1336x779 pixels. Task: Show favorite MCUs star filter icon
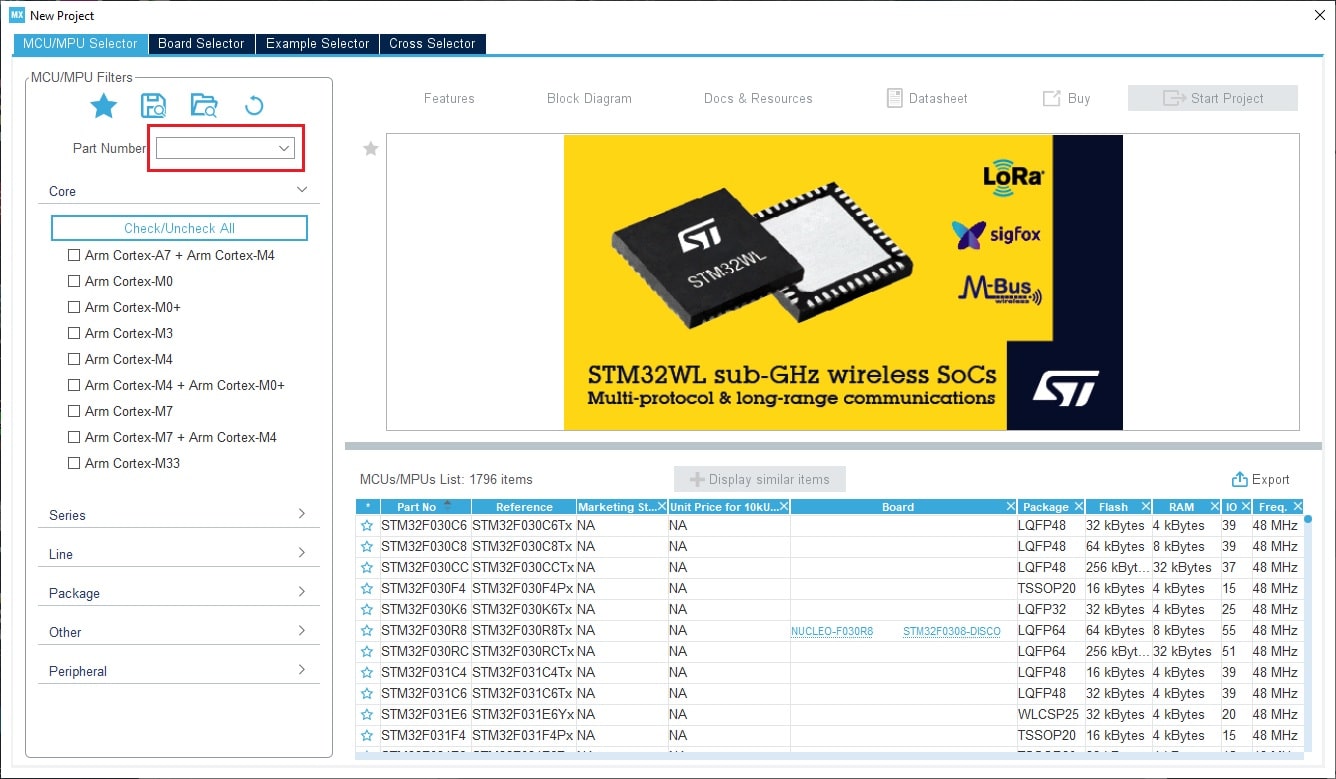pyautogui.click(x=104, y=105)
